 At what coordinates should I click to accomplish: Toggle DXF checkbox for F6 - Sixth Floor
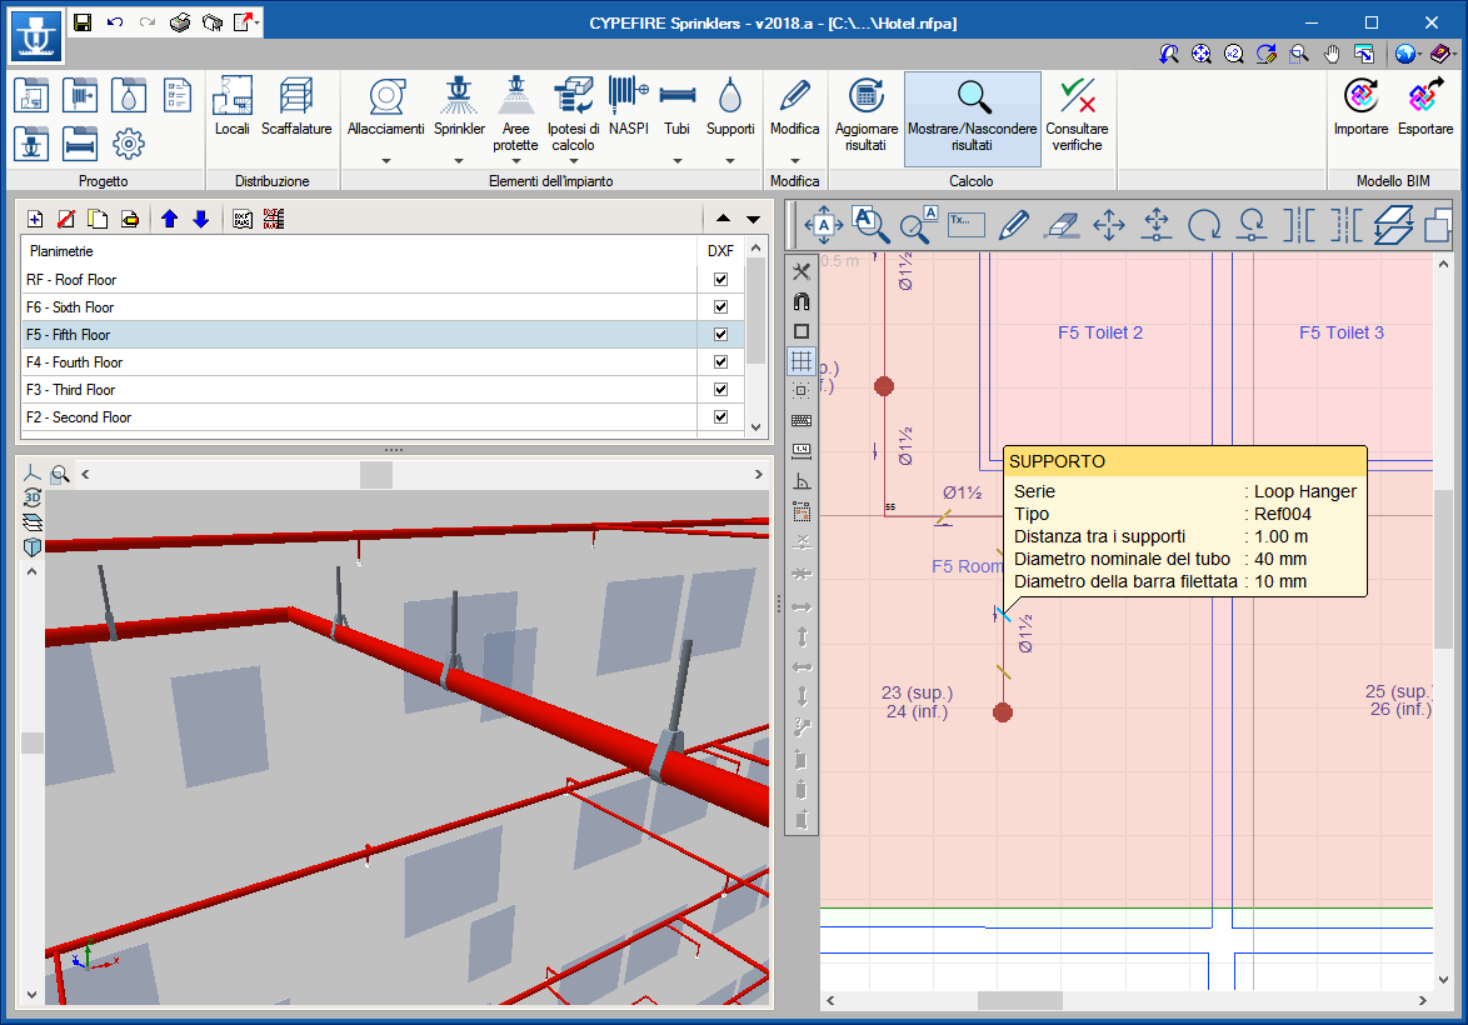click(x=721, y=307)
